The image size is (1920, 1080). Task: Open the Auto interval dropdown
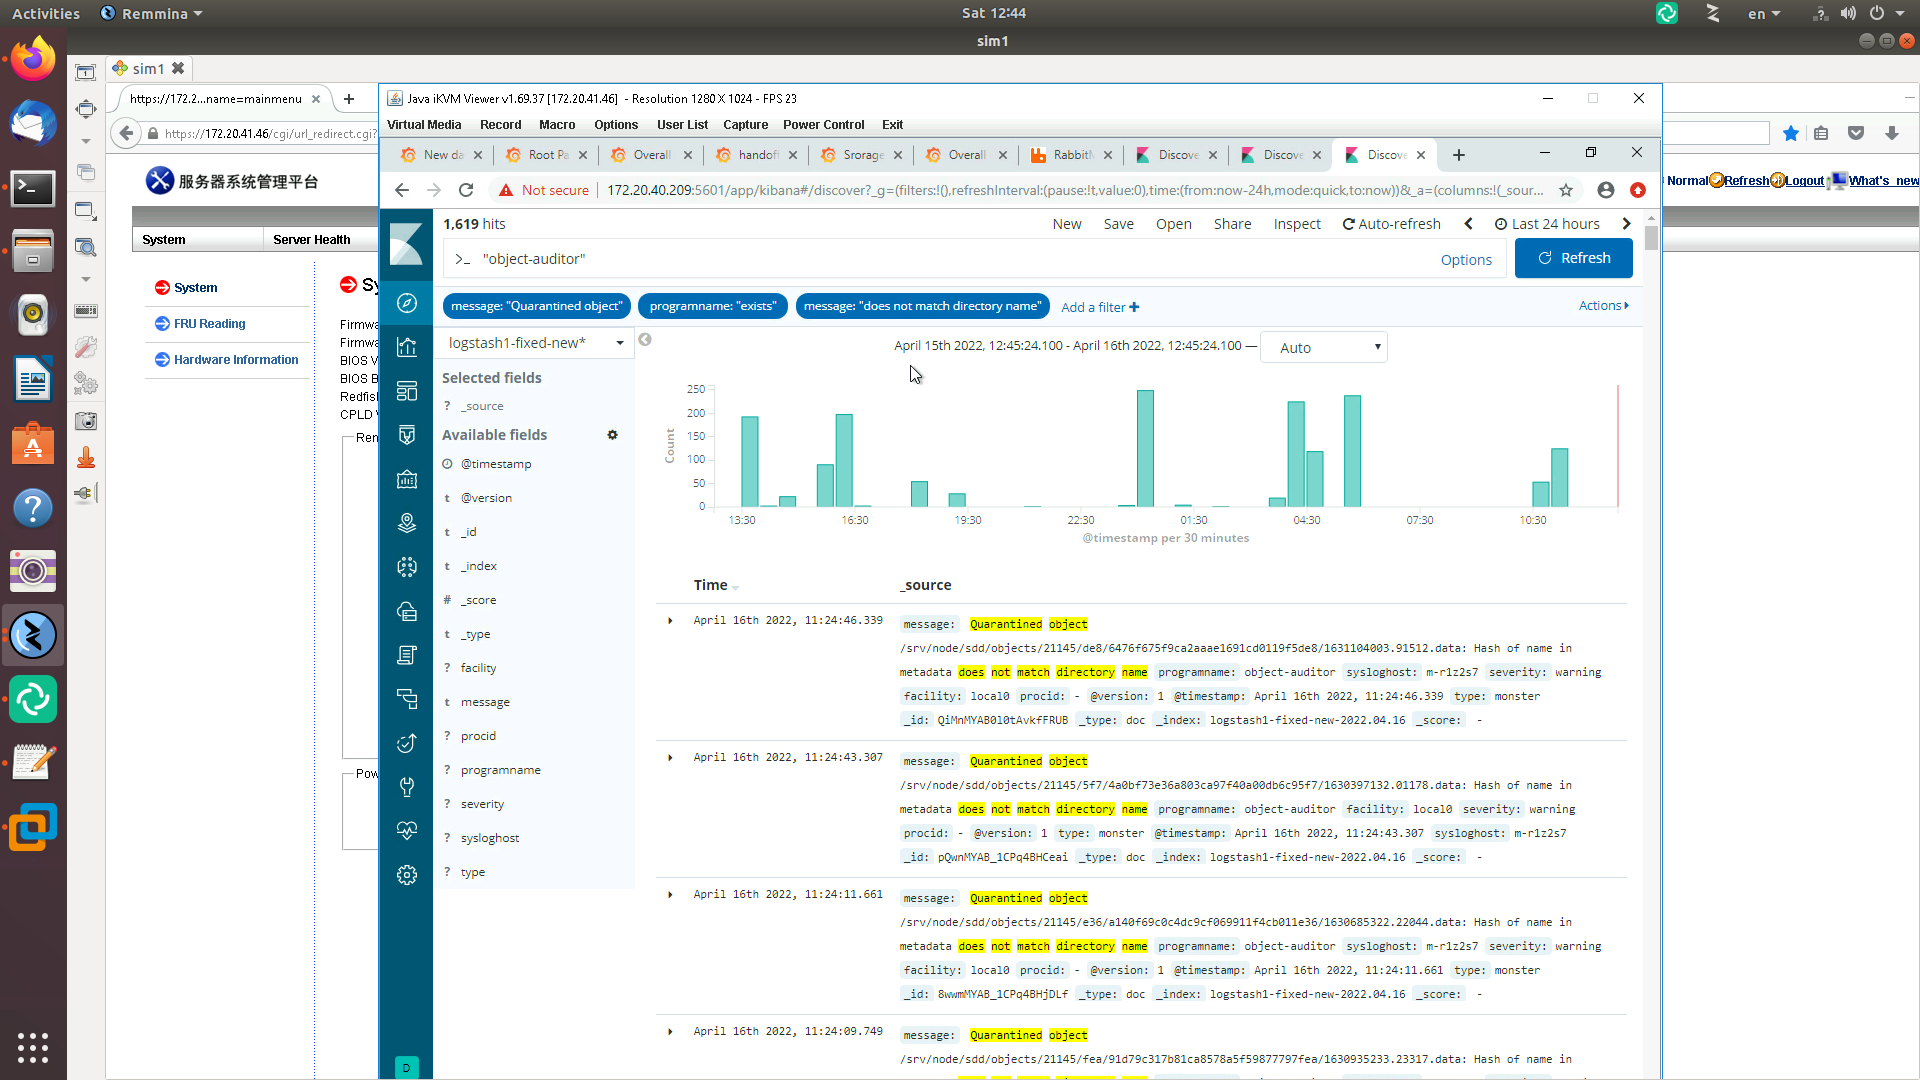coord(1323,348)
